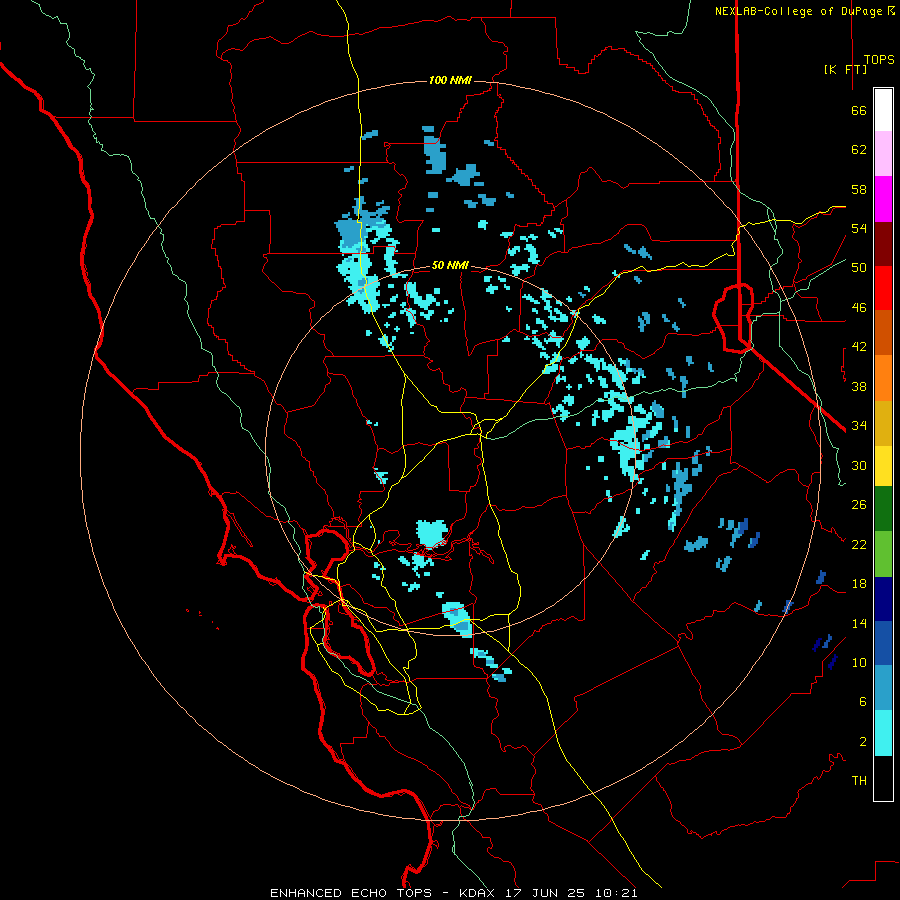Click the '34' legend value label
The image size is (900, 900).
click(x=859, y=426)
